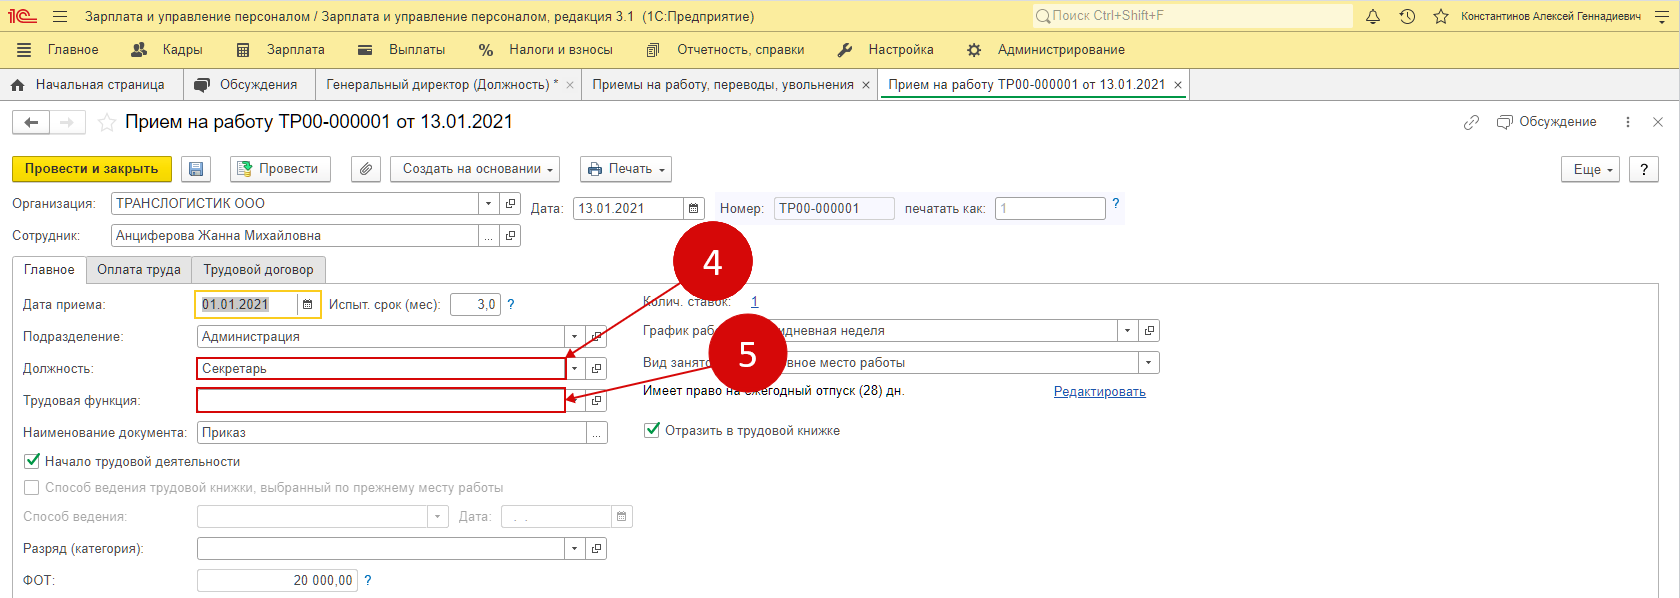The image size is (1680, 598).
Task: Click the back navigation arrow
Action: 31,122
